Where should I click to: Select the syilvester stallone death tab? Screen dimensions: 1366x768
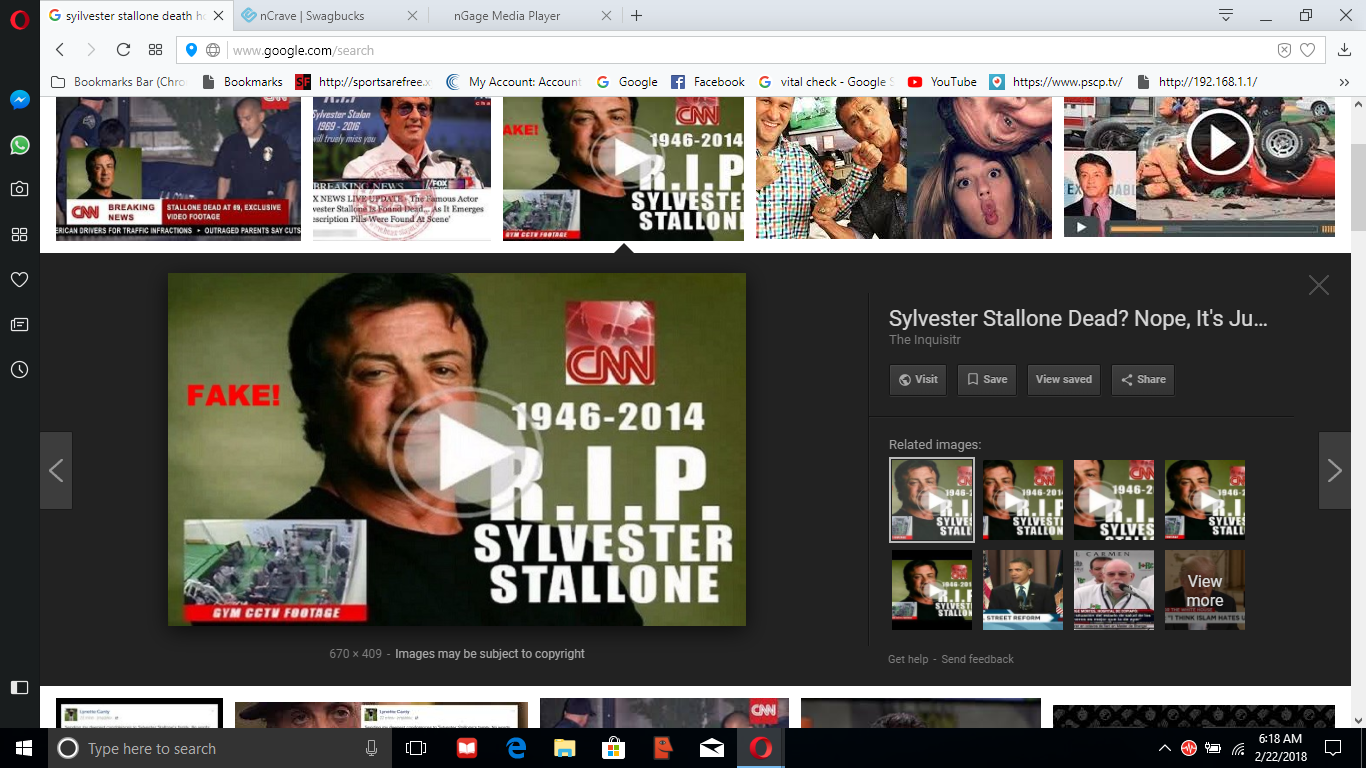pos(136,16)
